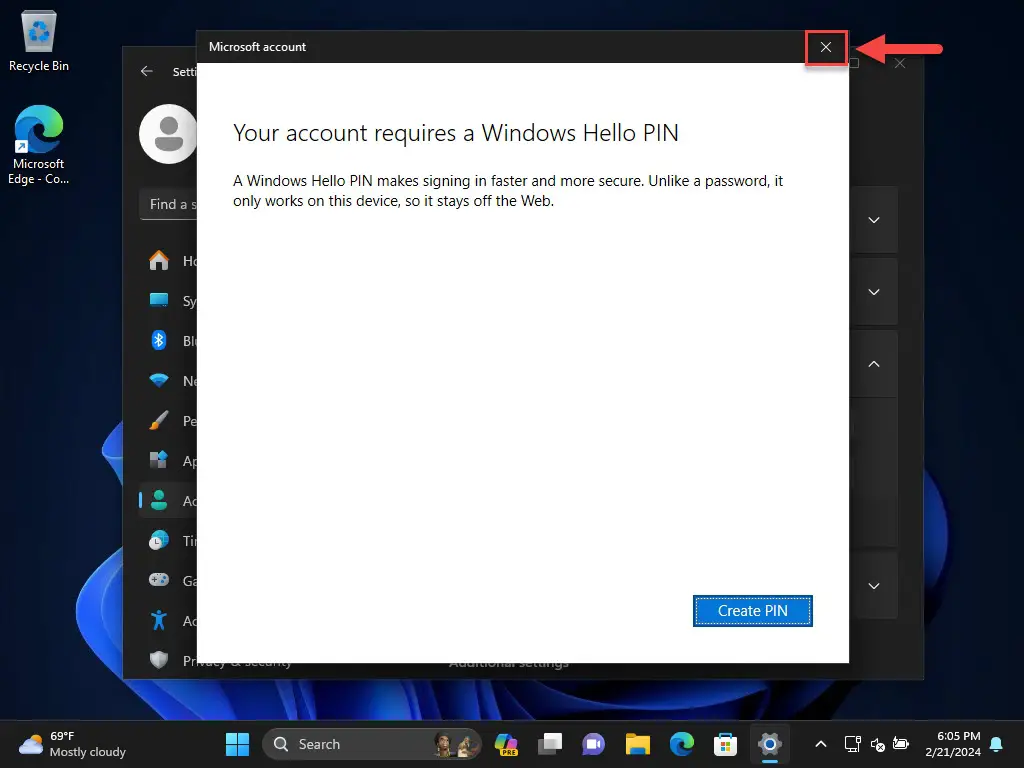Click the Create PIN button

(x=752, y=611)
